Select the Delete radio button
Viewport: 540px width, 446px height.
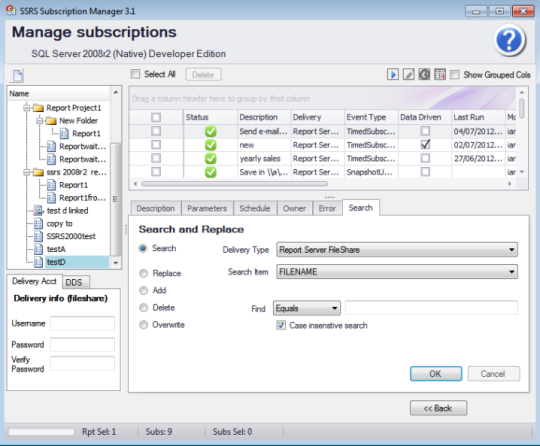point(143,308)
